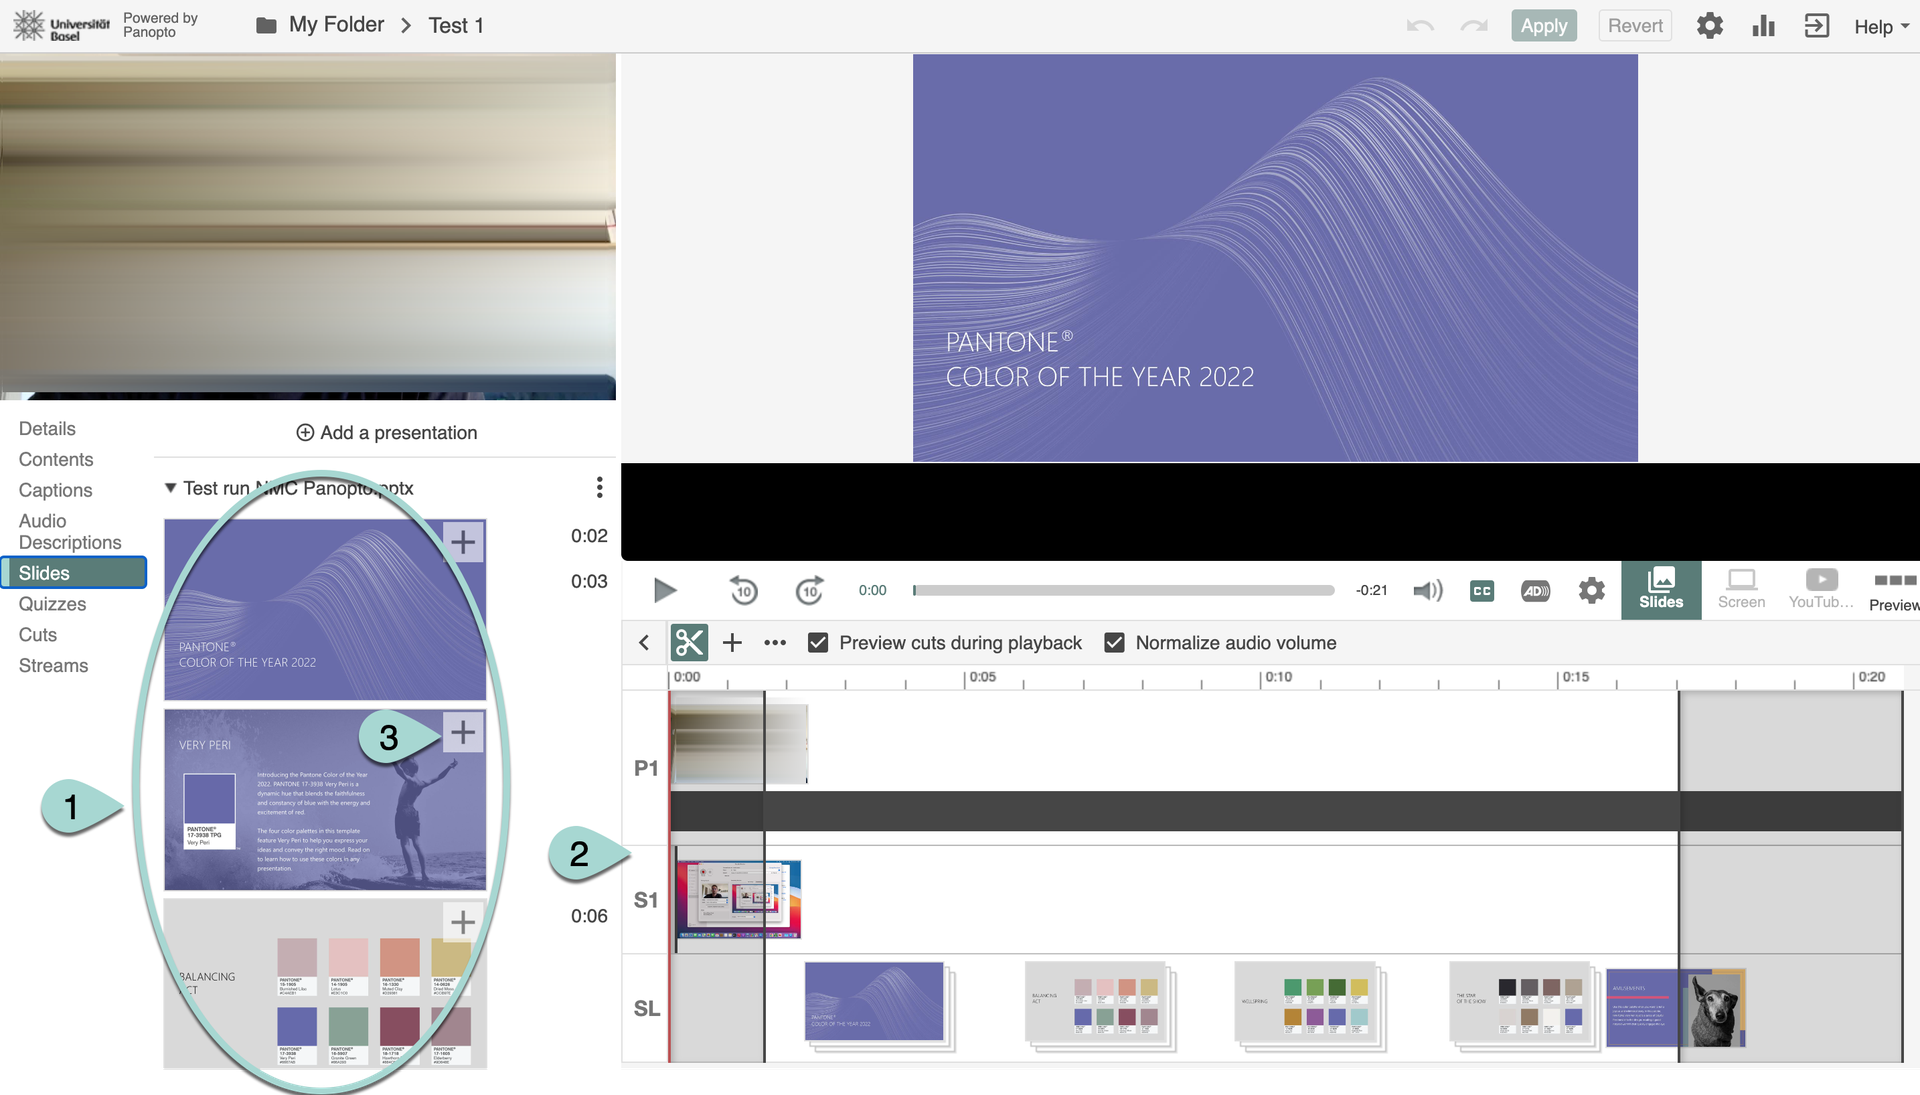Switch to the Slides stream view
This screenshot has height=1095, width=1920.
(1660, 590)
